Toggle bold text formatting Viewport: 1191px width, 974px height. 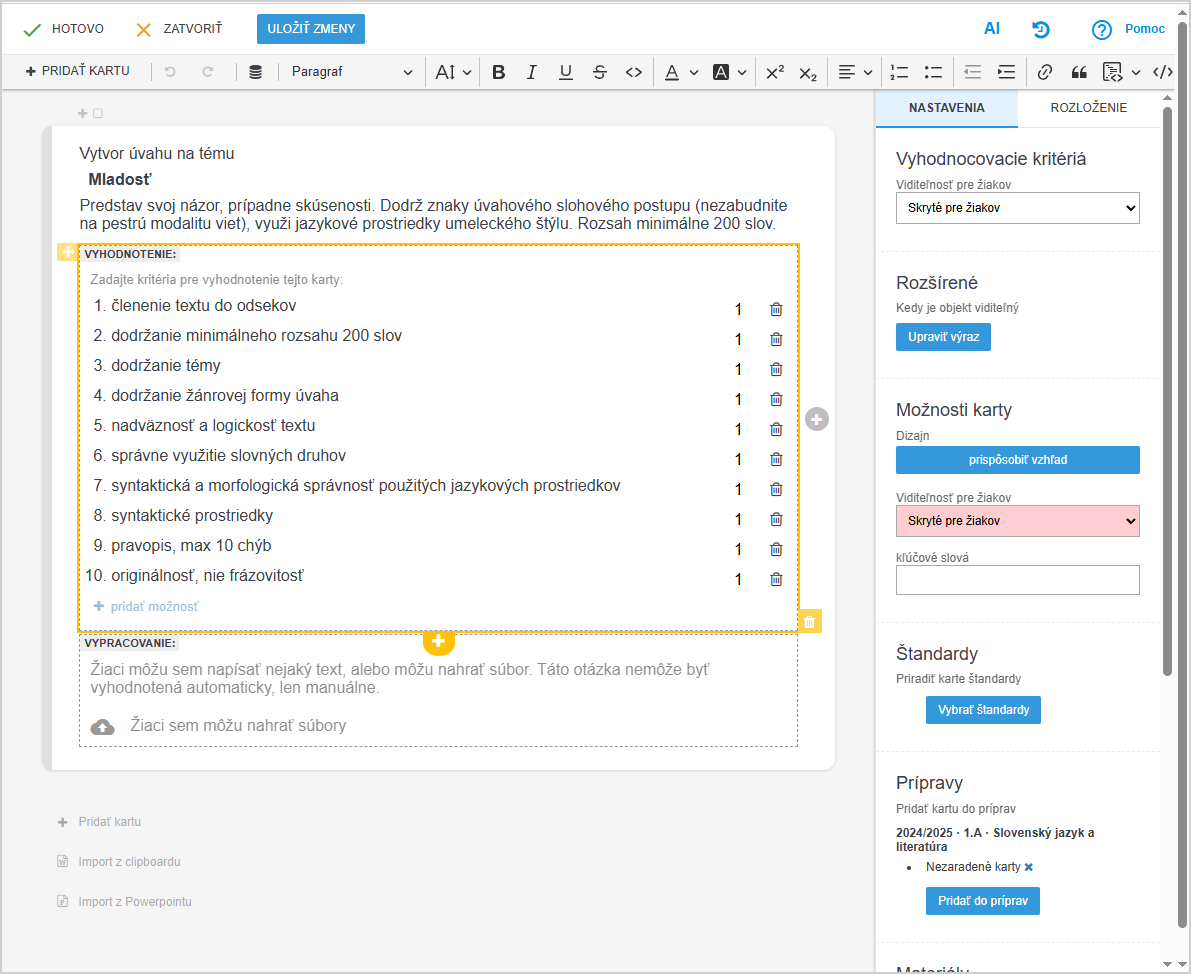point(499,72)
